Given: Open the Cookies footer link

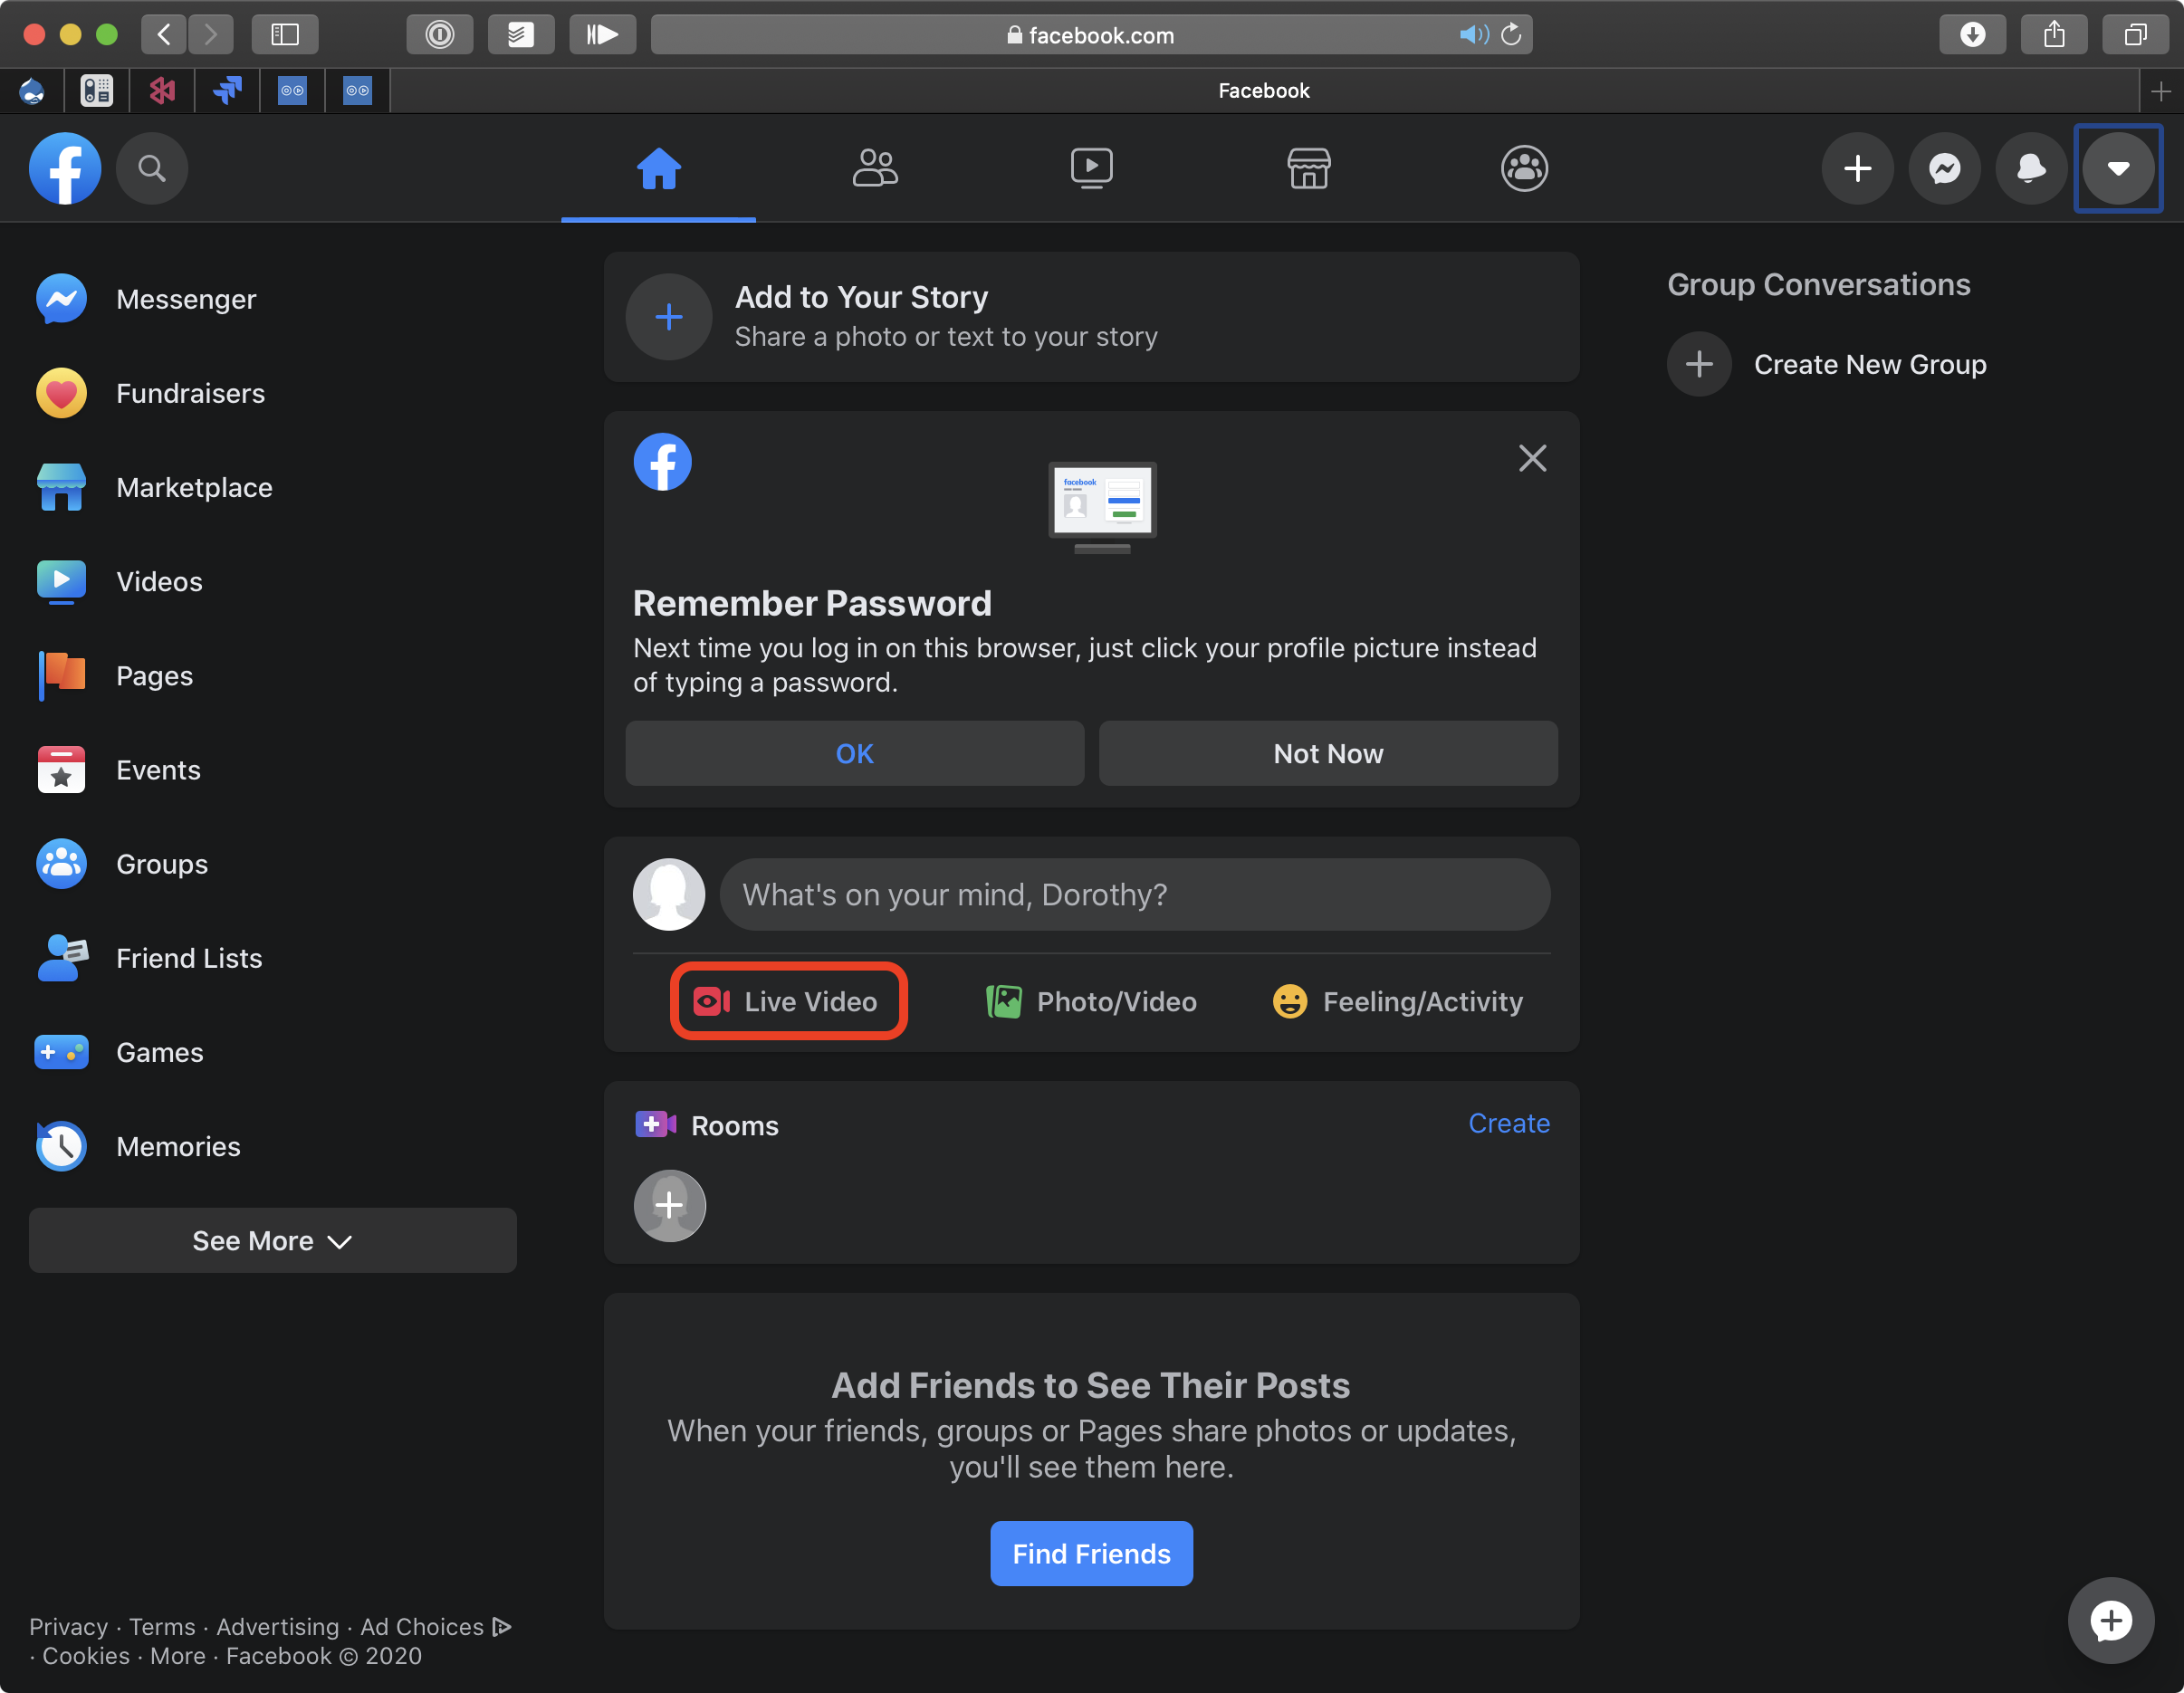Looking at the screenshot, I should point(86,1656).
